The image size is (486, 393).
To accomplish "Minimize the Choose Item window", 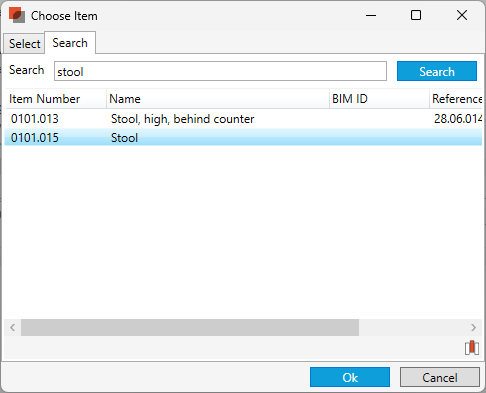I will [371, 15].
